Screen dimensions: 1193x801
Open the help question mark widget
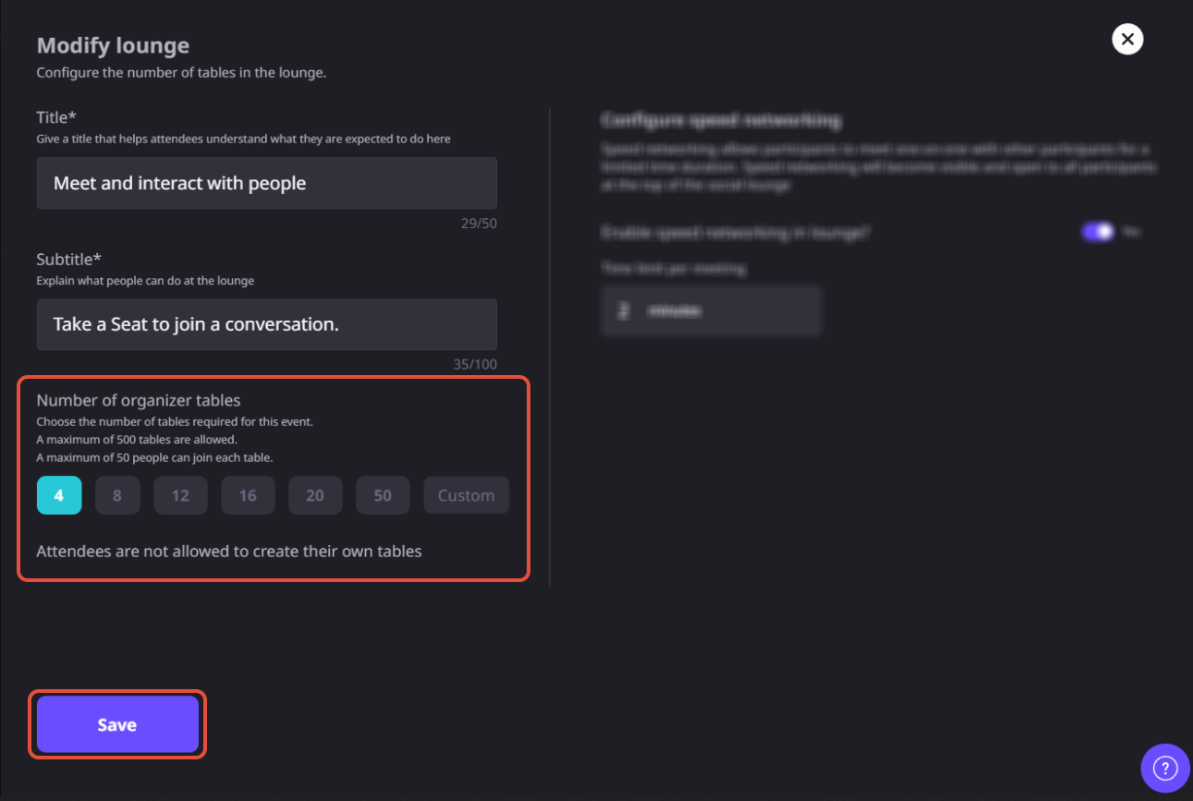click(x=1165, y=768)
